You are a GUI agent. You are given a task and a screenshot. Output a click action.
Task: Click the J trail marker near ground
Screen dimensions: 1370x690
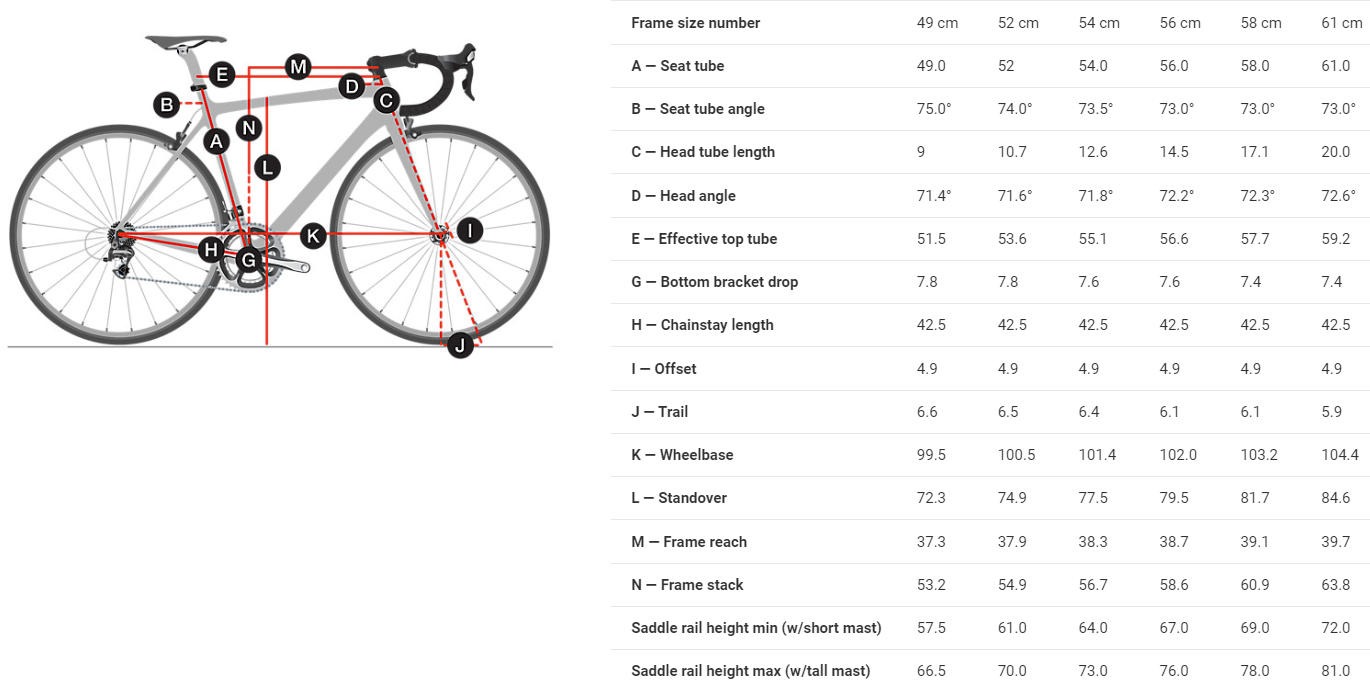coord(460,346)
